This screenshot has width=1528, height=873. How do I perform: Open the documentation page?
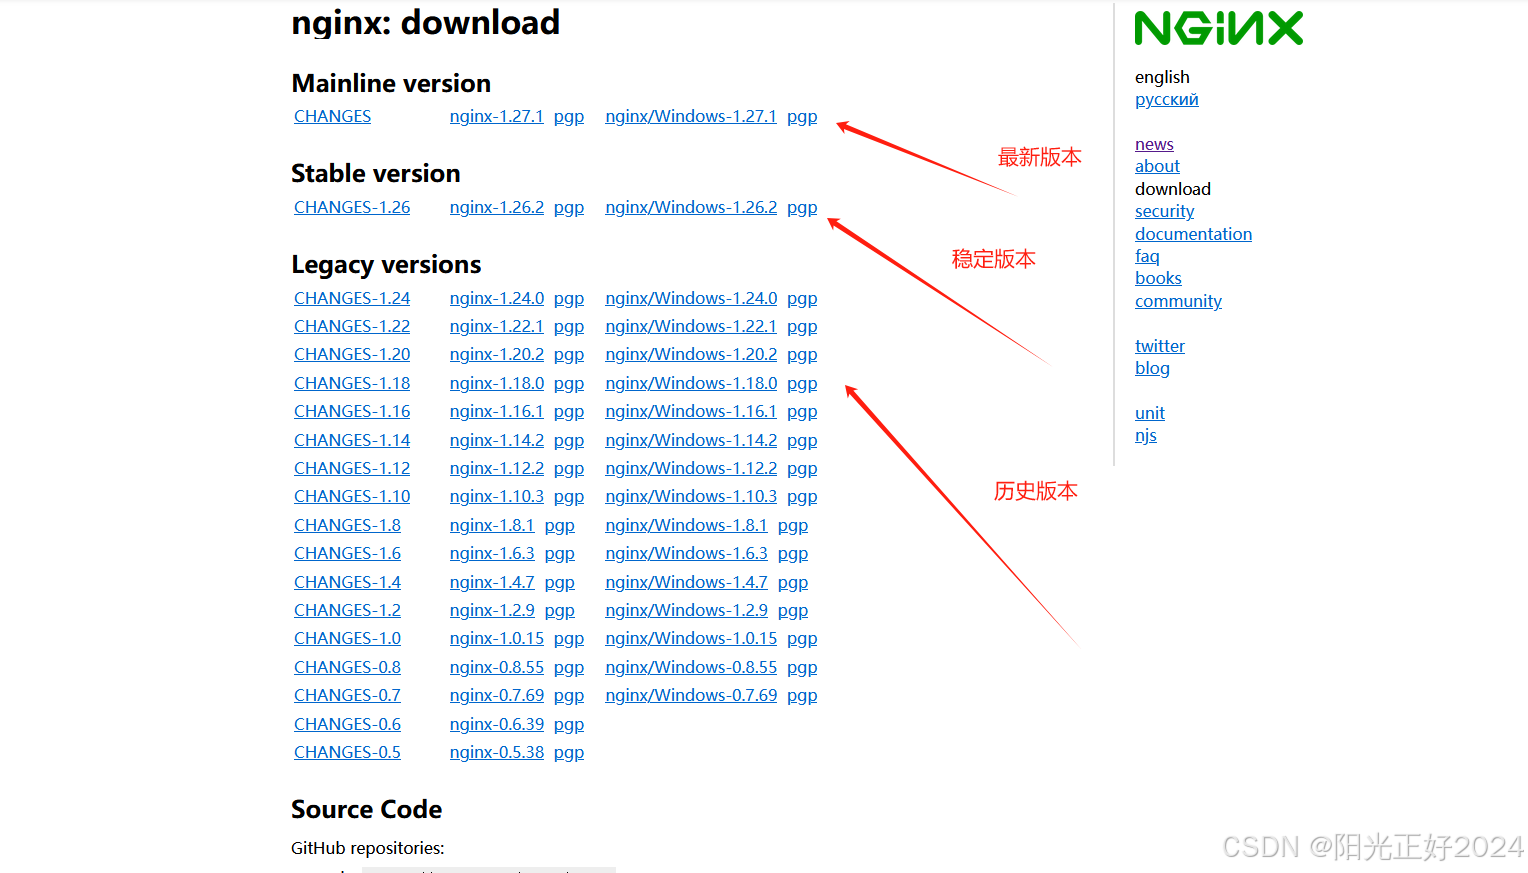point(1193,234)
